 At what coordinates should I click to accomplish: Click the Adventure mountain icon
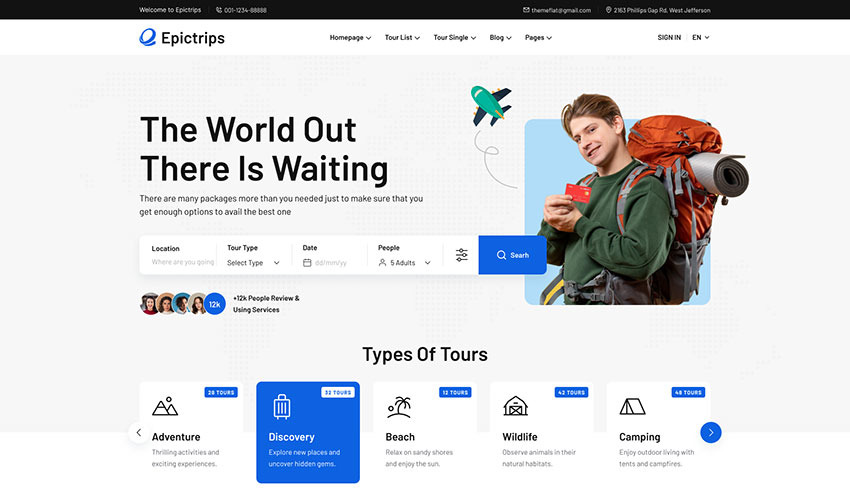[165, 406]
